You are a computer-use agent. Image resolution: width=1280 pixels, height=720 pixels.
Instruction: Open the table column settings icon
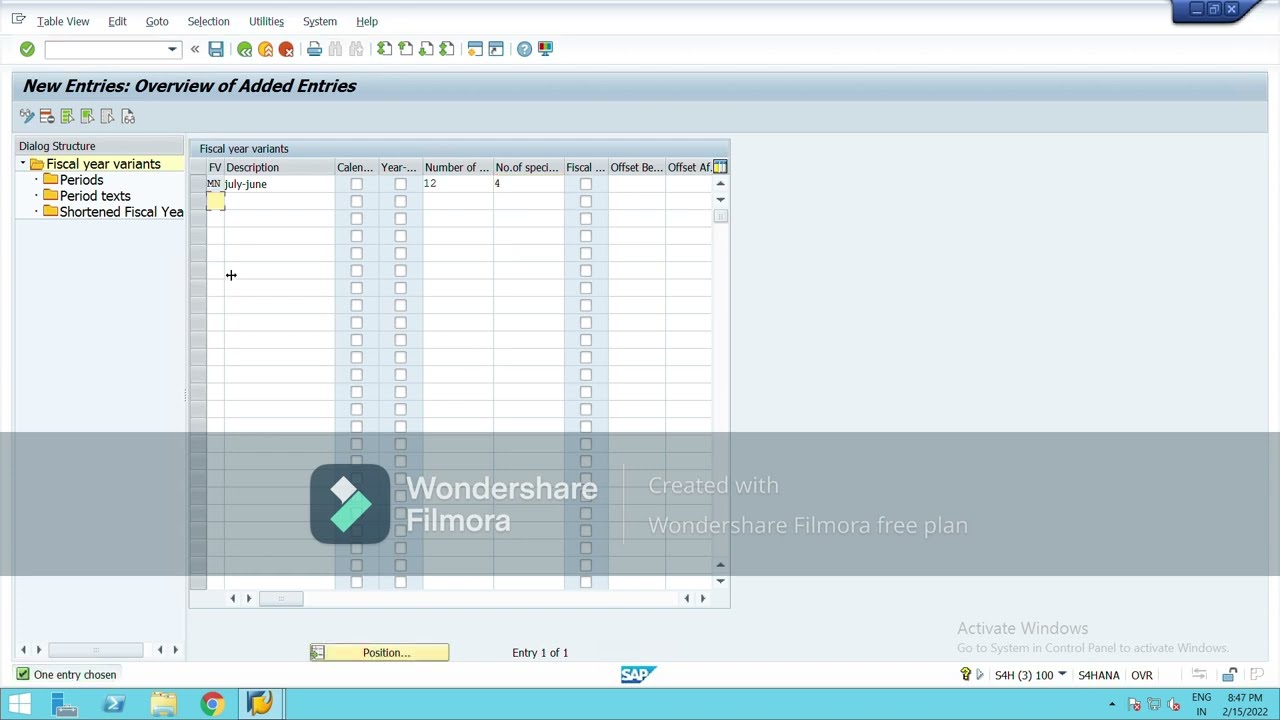click(720, 167)
